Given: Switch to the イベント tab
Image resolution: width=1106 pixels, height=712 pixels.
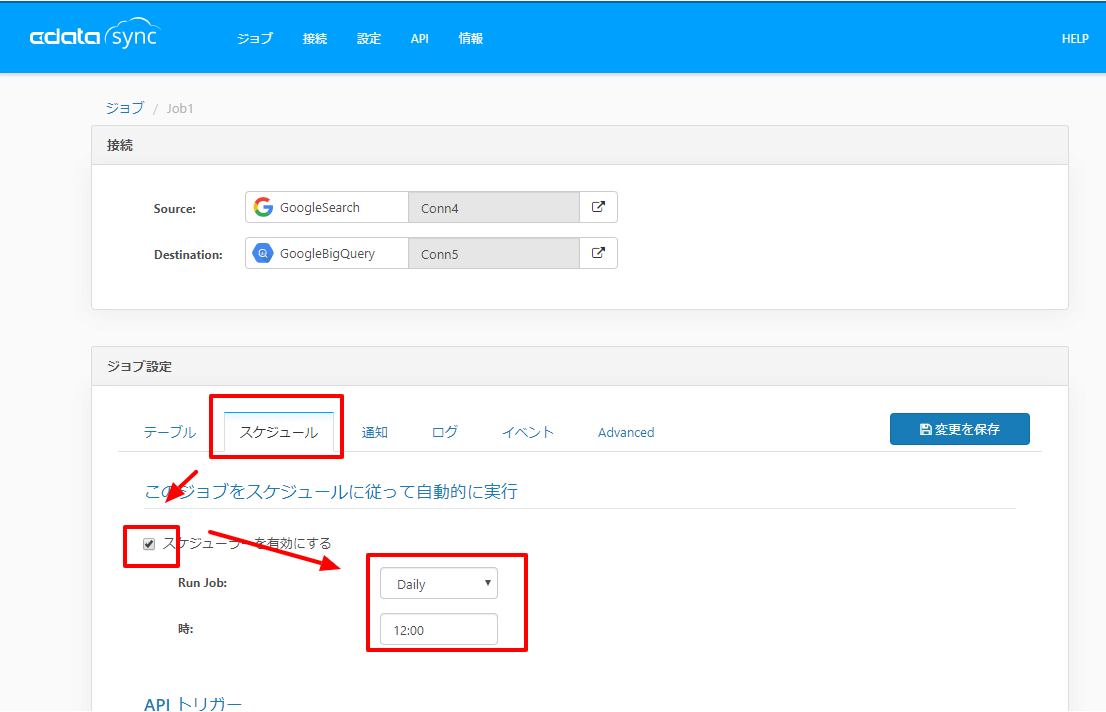Looking at the screenshot, I should (528, 433).
